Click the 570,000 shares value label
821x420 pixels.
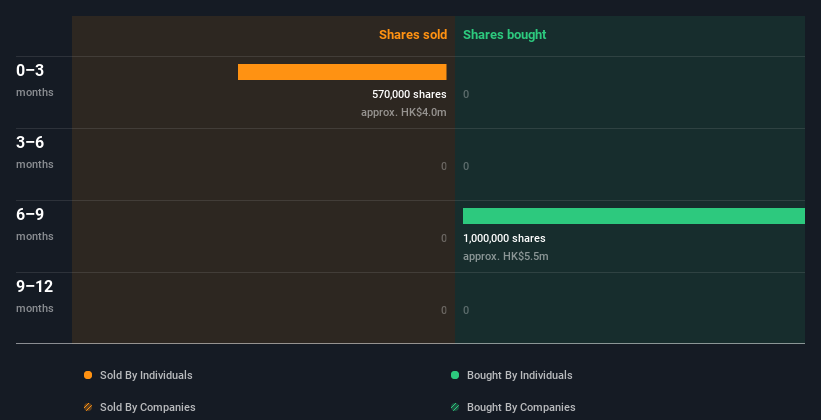[x=409, y=94]
